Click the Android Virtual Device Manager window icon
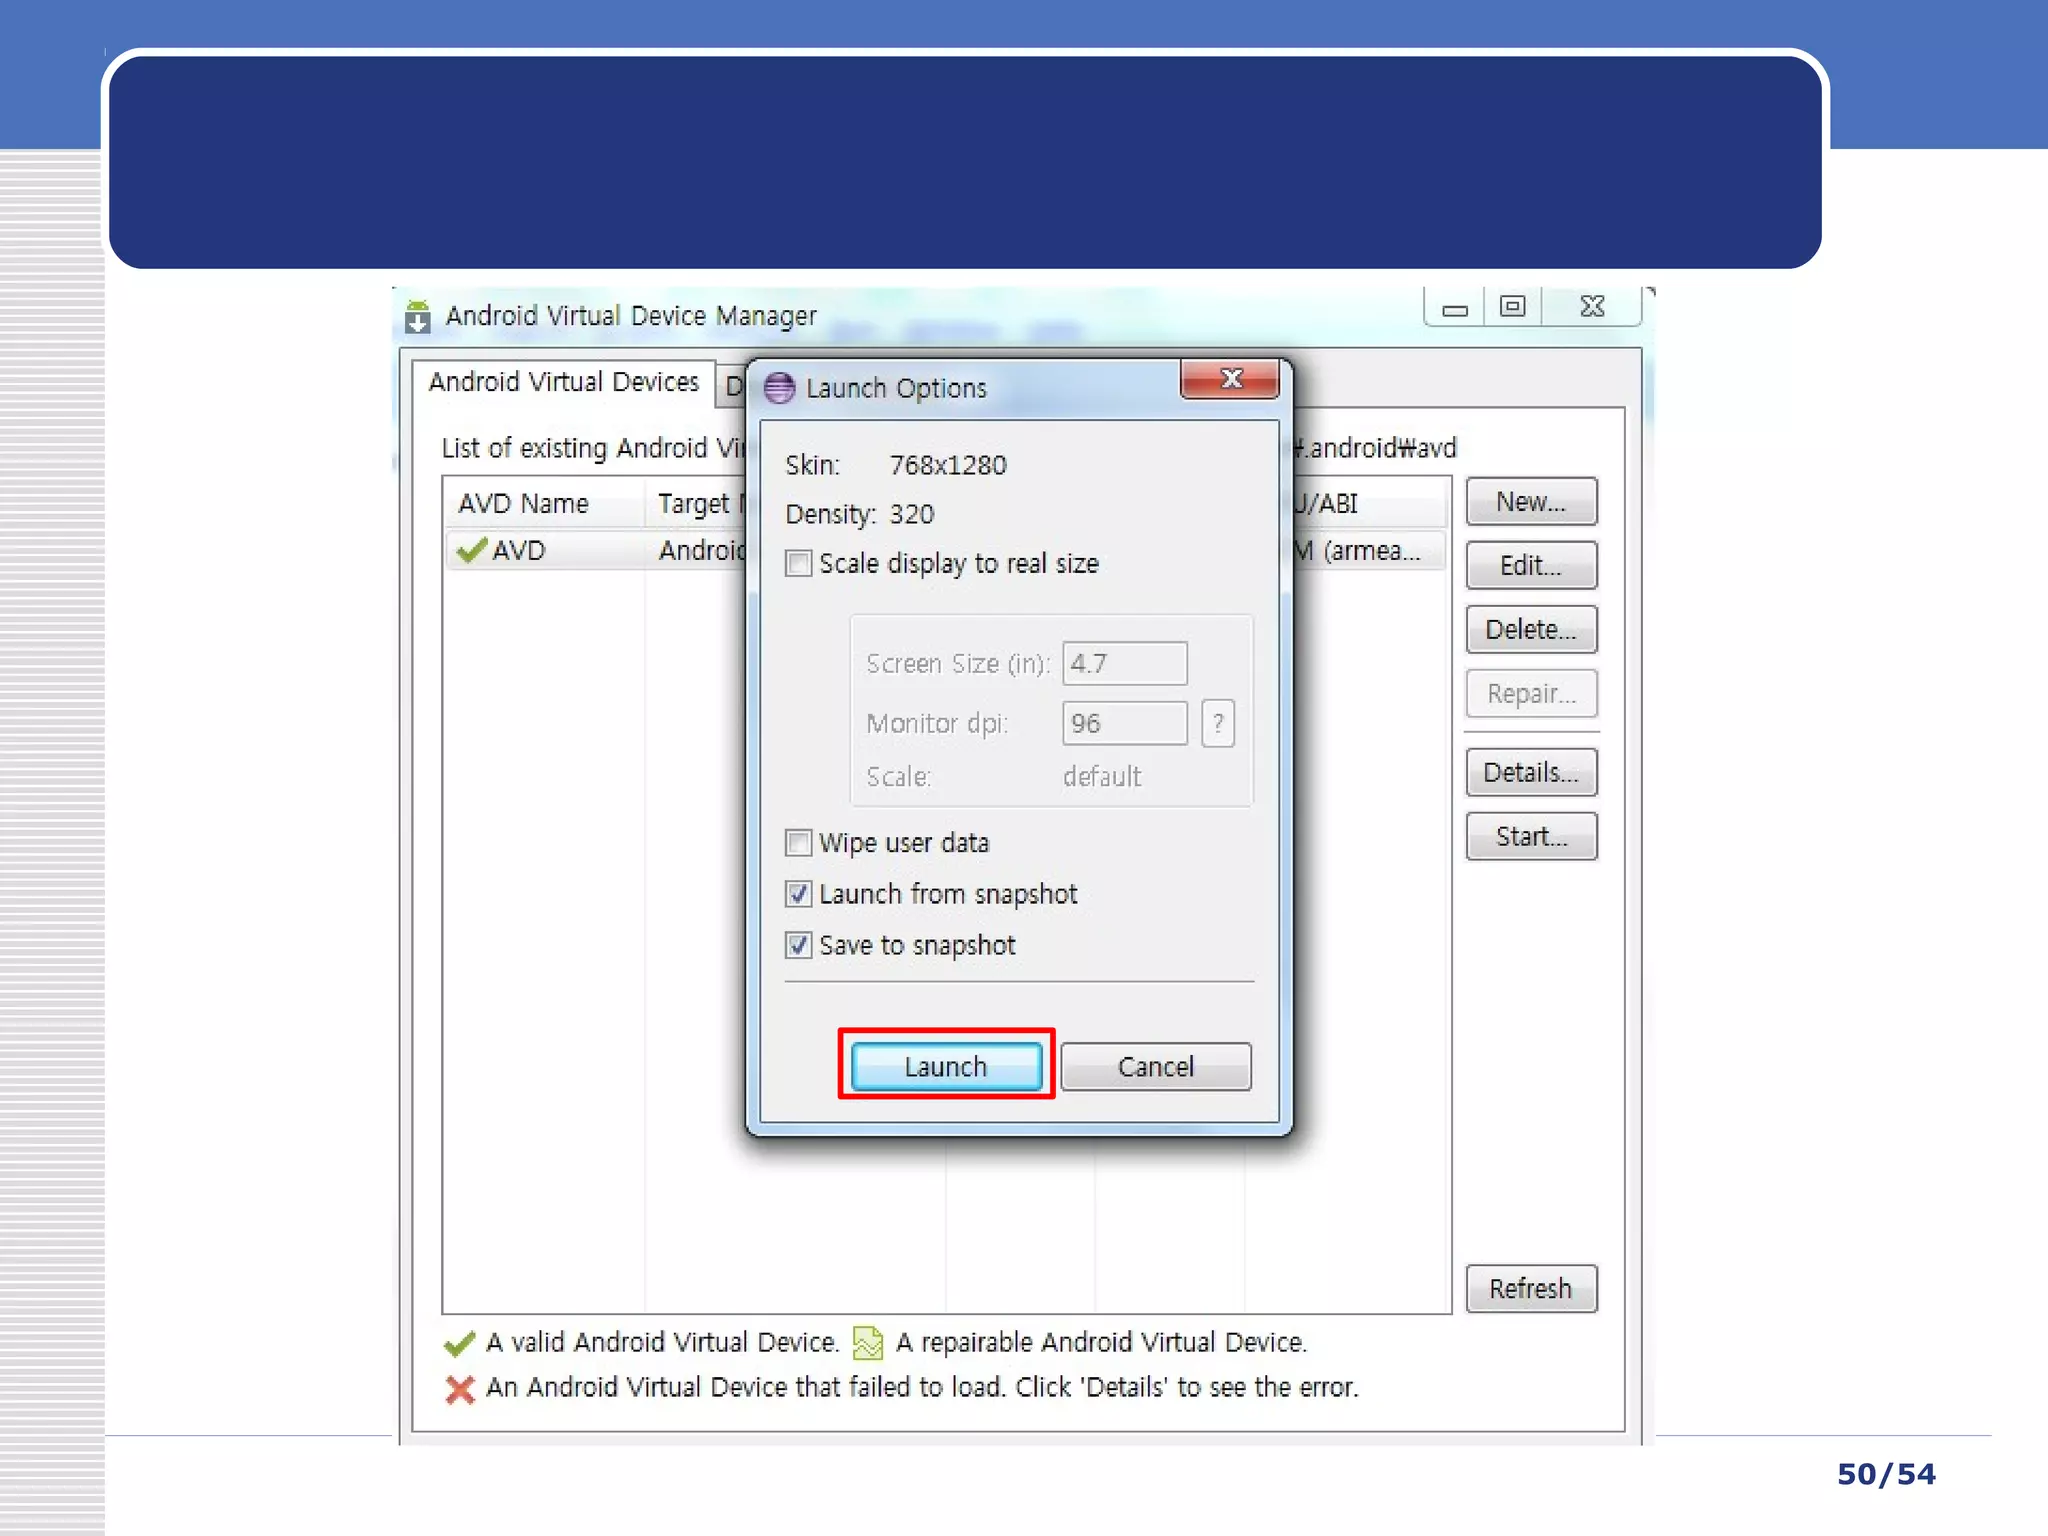 [x=418, y=317]
